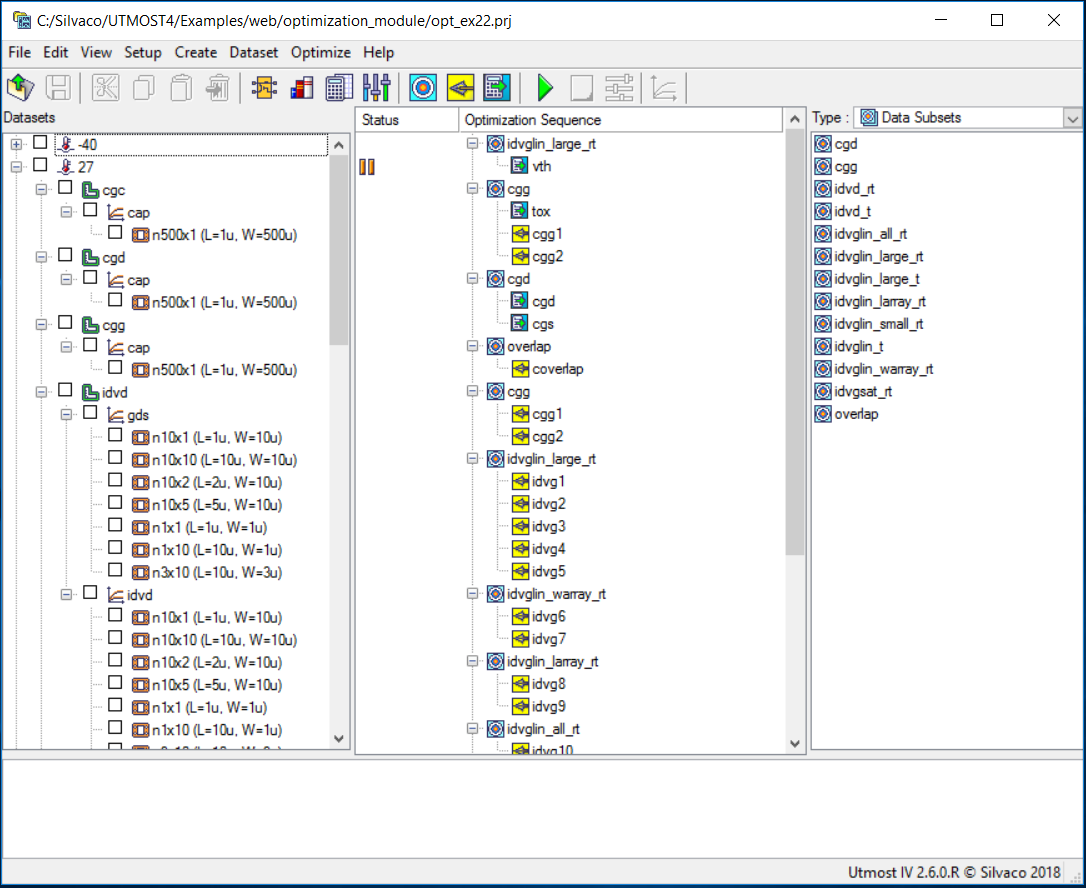This screenshot has height=888, width=1086.
Task: Click the blue target data subset toolbar icon
Action: click(423, 88)
